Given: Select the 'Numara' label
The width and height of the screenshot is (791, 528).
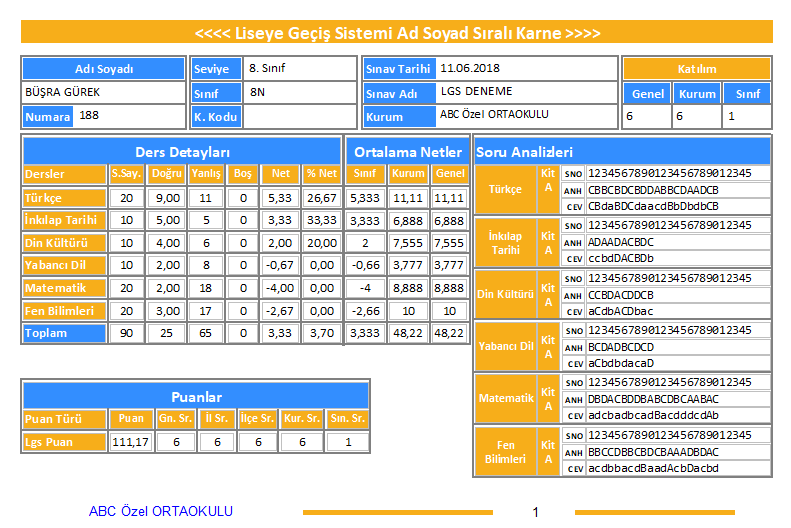Looking at the screenshot, I should click(48, 116).
